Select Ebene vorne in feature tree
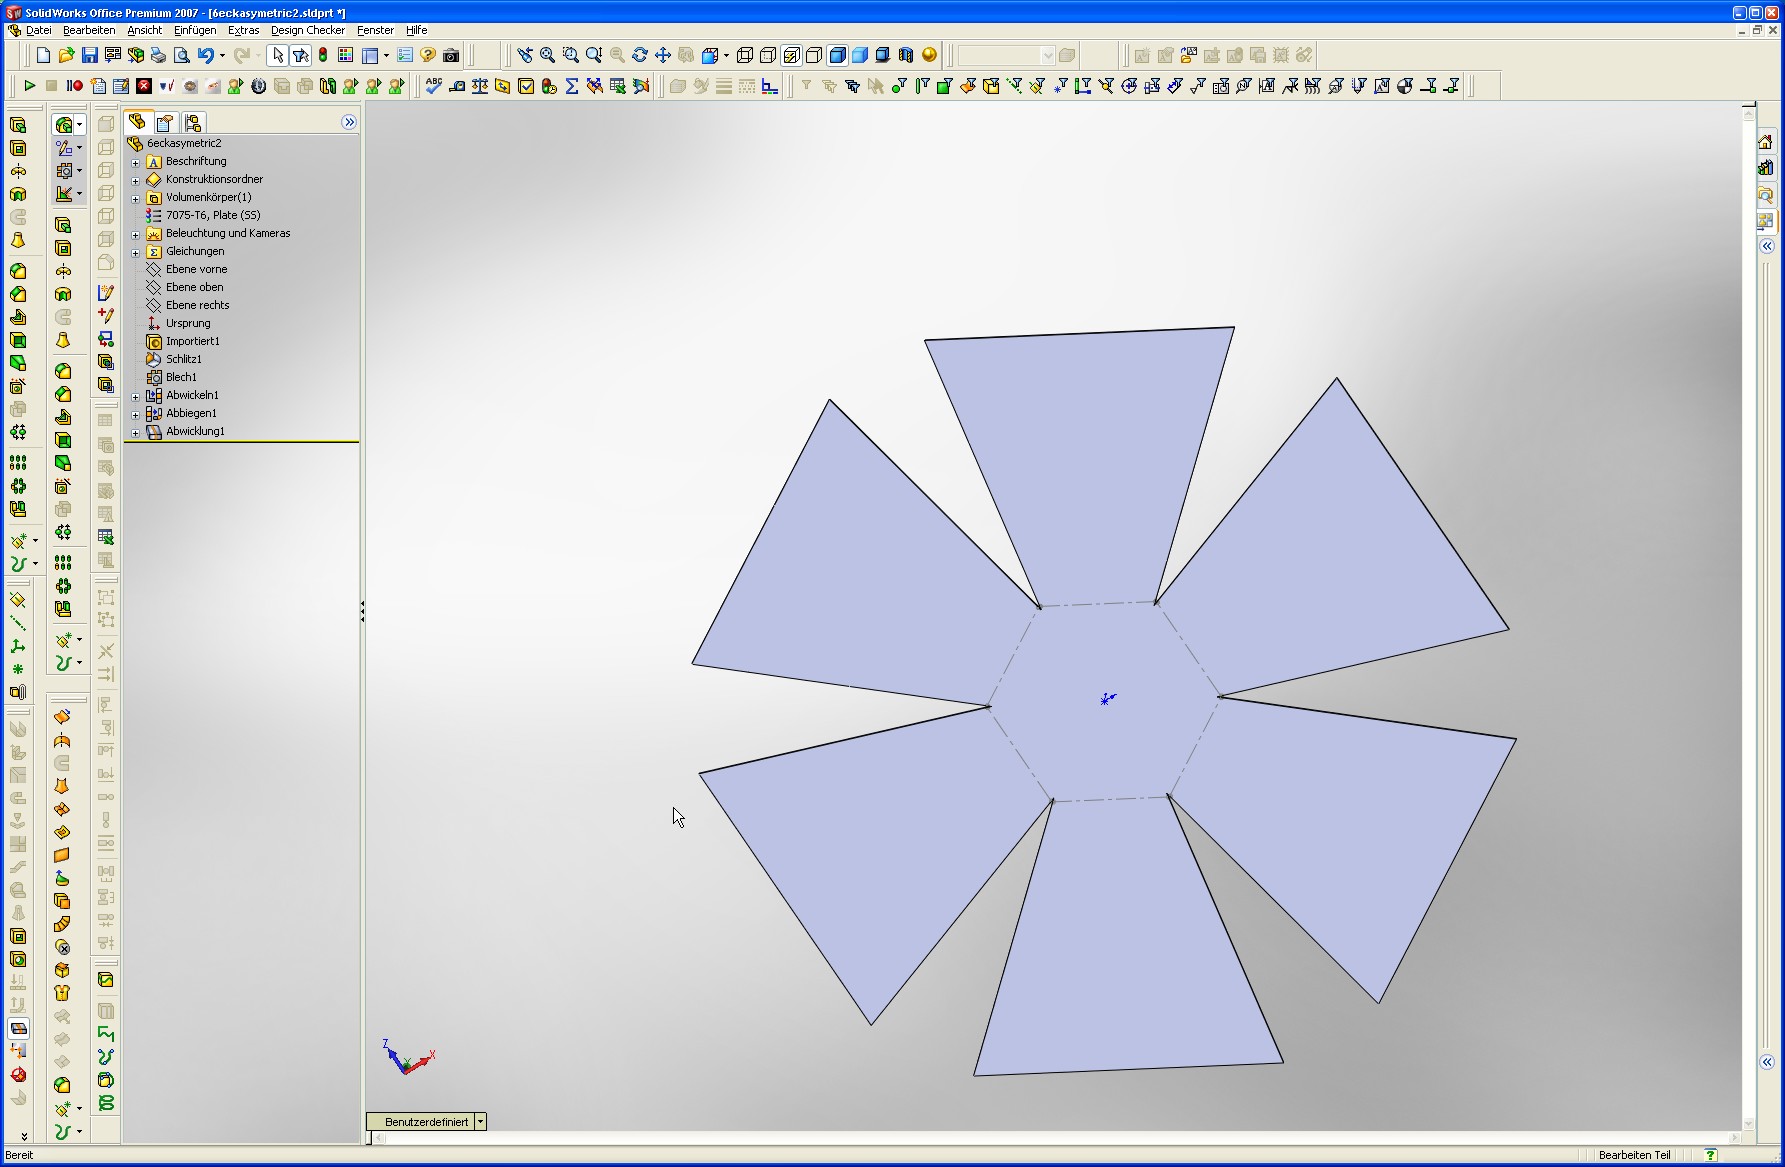Viewport: 1785px width, 1167px height. (x=196, y=269)
